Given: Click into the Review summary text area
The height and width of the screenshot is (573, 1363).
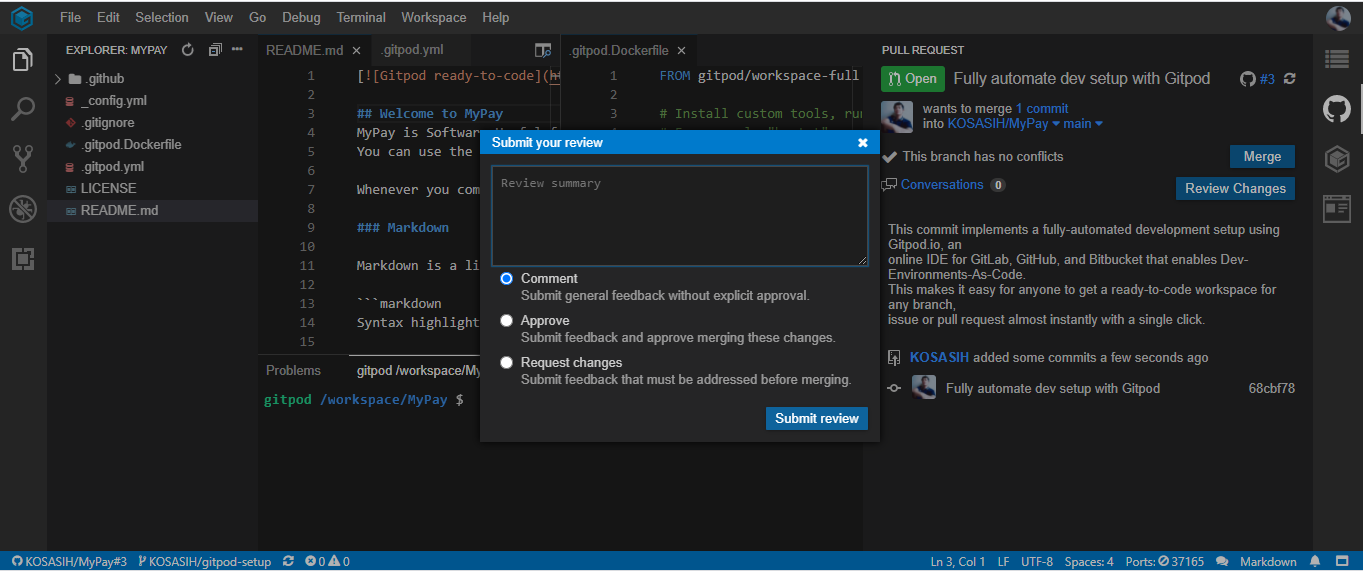Looking at the screenshot, I should 679,216.
